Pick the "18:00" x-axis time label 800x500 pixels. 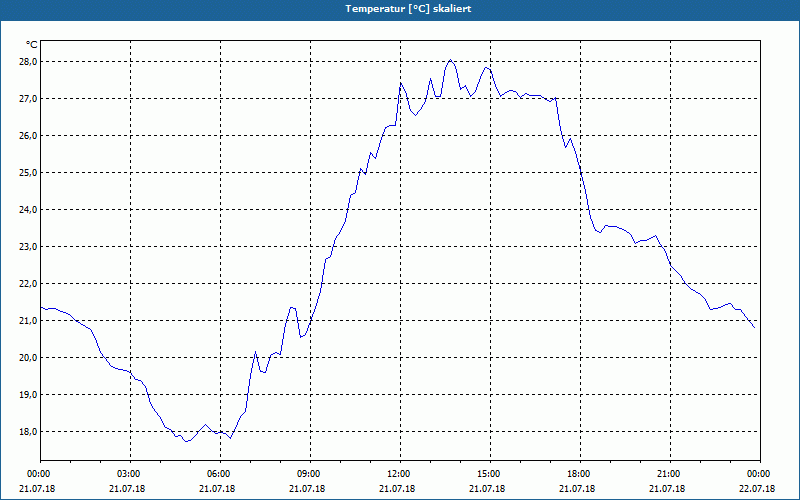coord(579,474)
